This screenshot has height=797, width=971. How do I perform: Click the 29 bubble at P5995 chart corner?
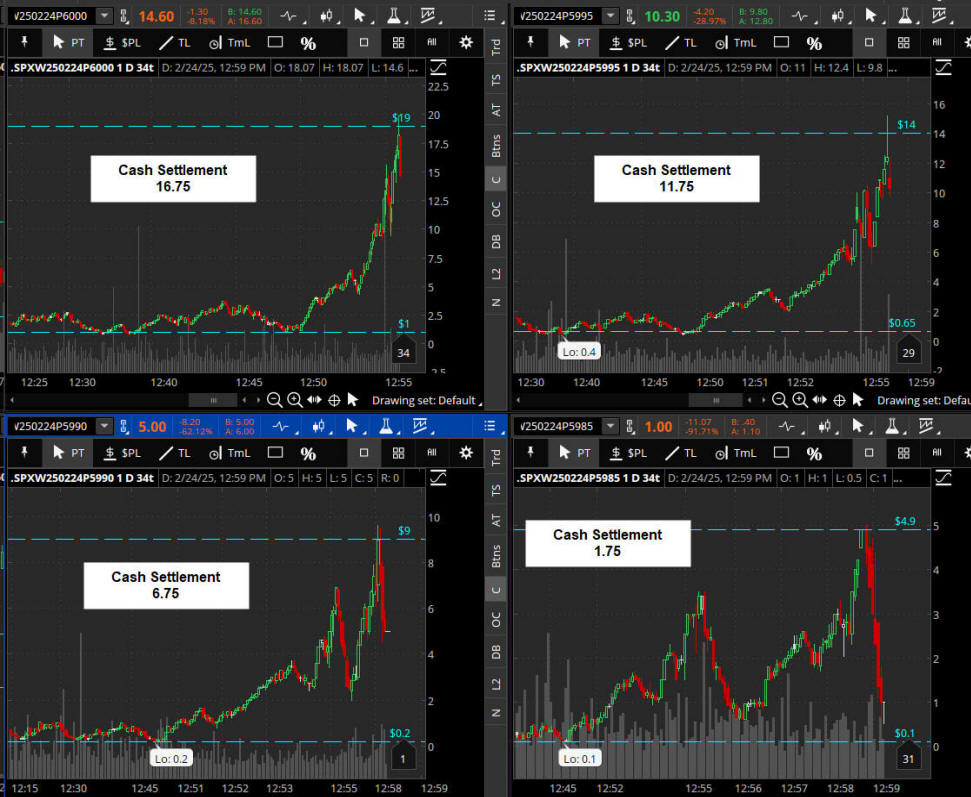(x=908, y=351)
